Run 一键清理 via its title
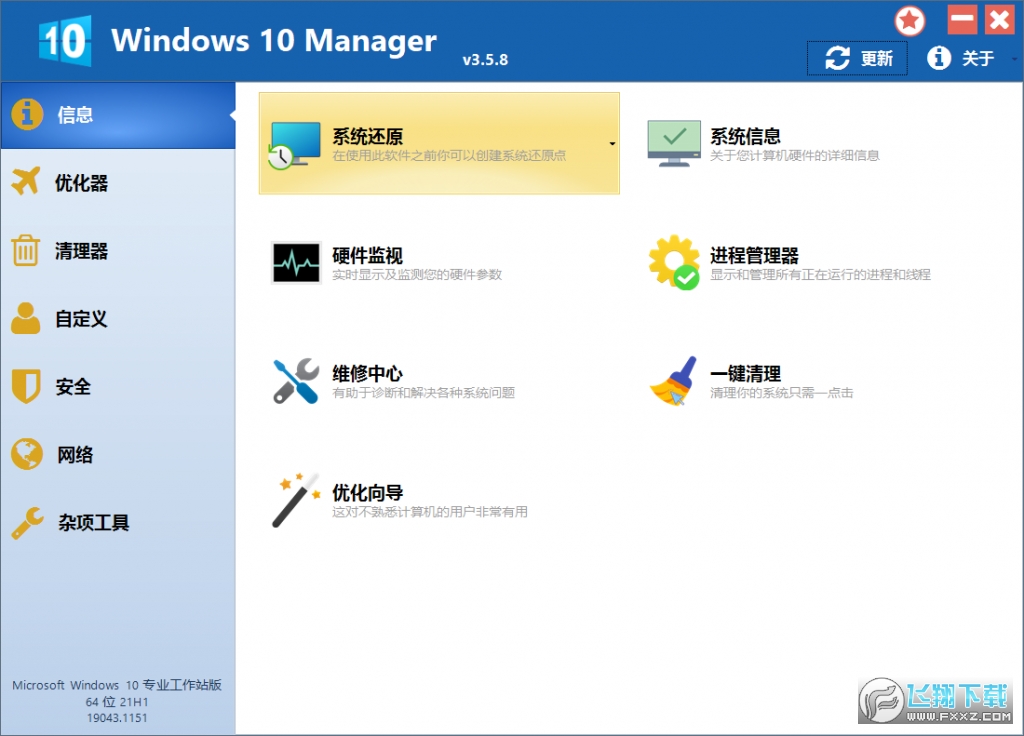Screen dimensions: 1024x736 745,374
